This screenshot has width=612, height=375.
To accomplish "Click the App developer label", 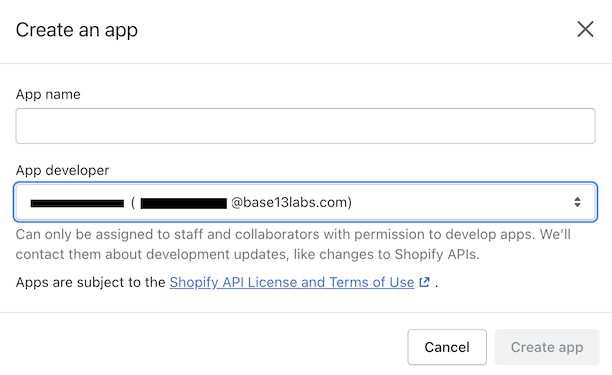I will click(x=62, y=171).
